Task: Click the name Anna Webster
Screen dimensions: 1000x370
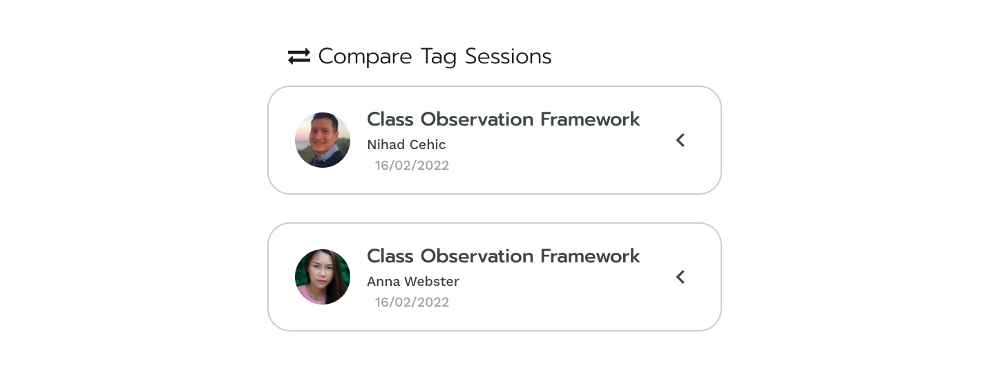Action: tap(413, 281)
